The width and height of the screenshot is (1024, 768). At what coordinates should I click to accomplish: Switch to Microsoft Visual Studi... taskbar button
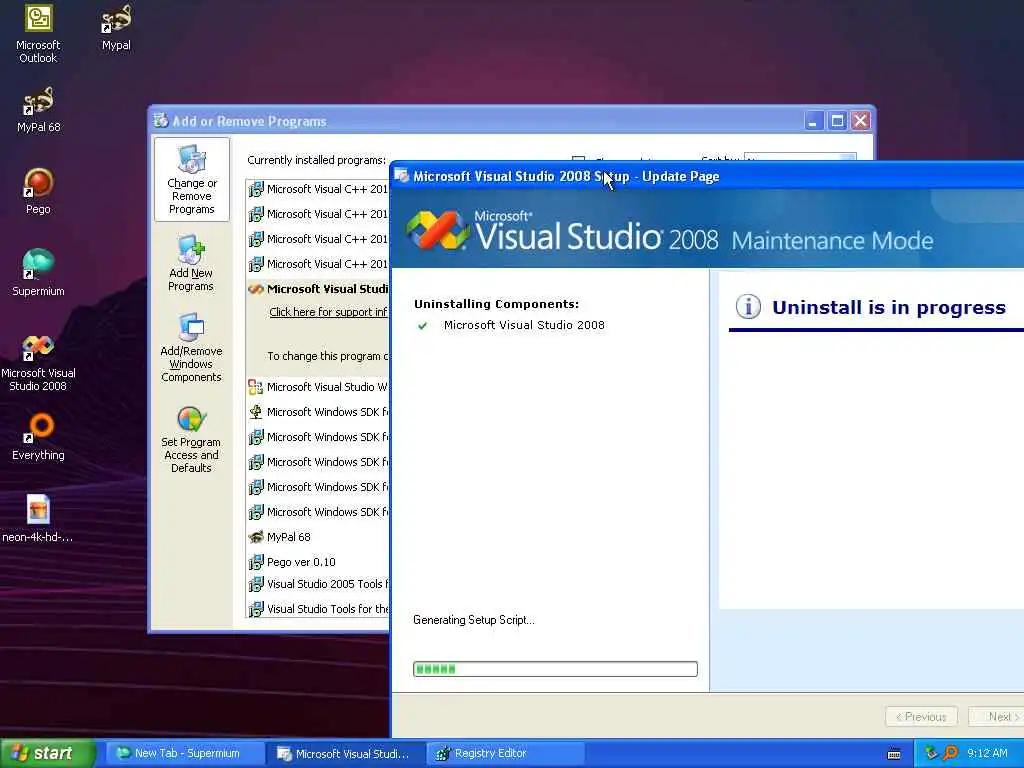(x=346, y=754)
